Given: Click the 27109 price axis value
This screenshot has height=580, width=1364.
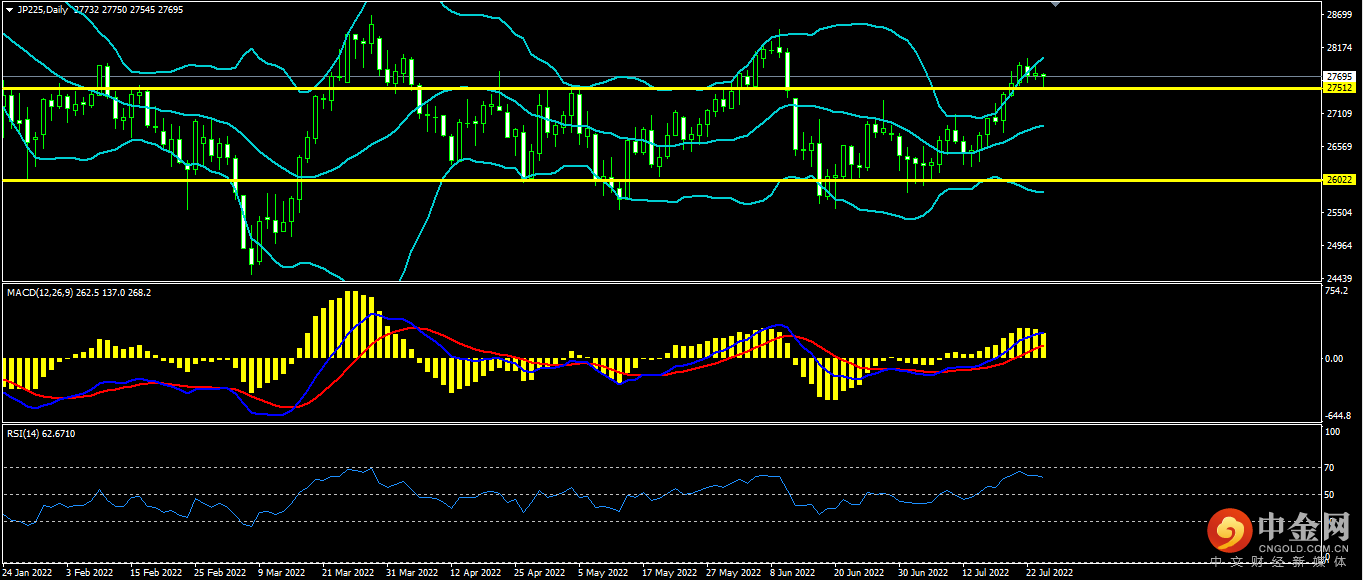Looking at the screenshot, I should [x=1339, y=114].
